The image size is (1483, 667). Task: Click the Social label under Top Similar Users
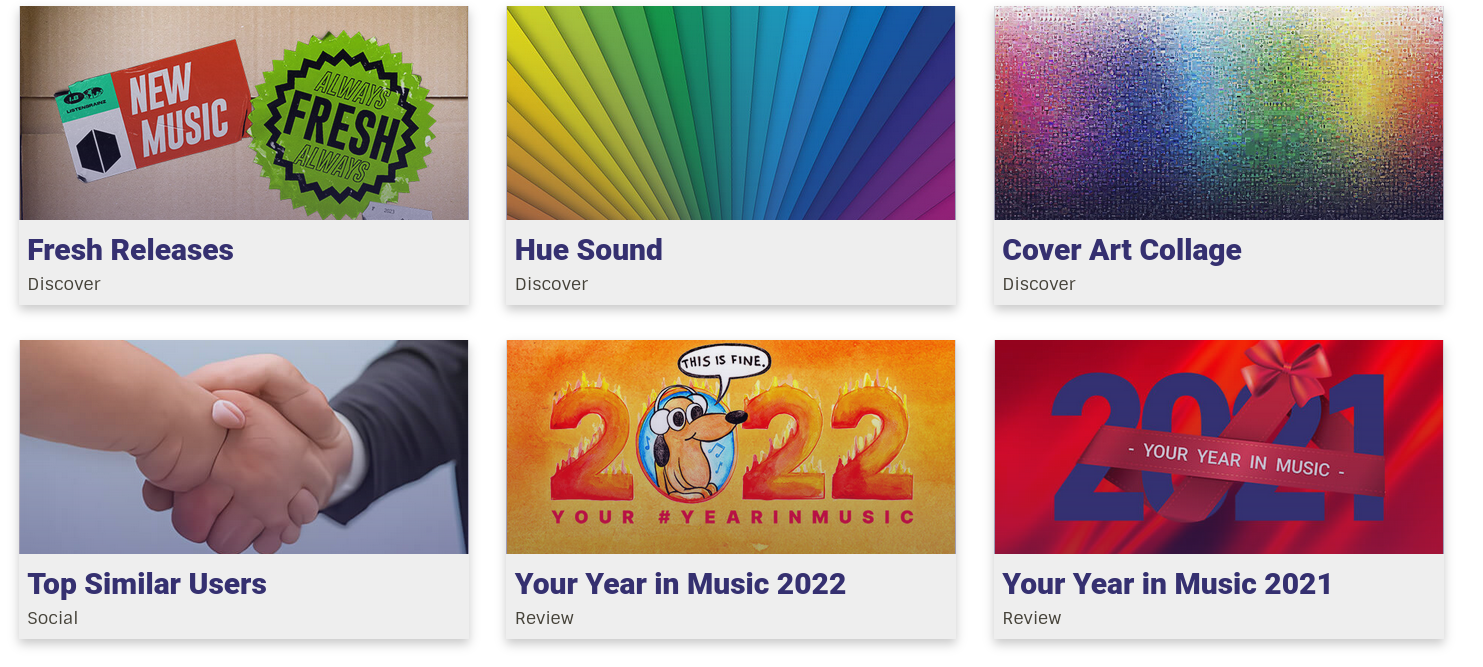click(x=53, y=618)
